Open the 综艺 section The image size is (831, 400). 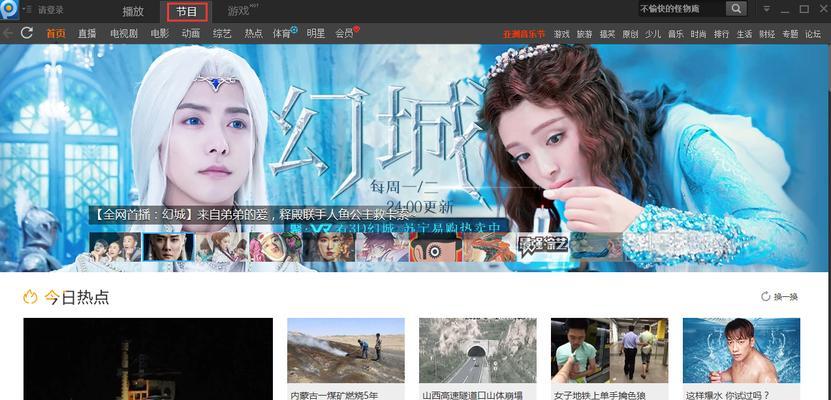tap(222, 33)
